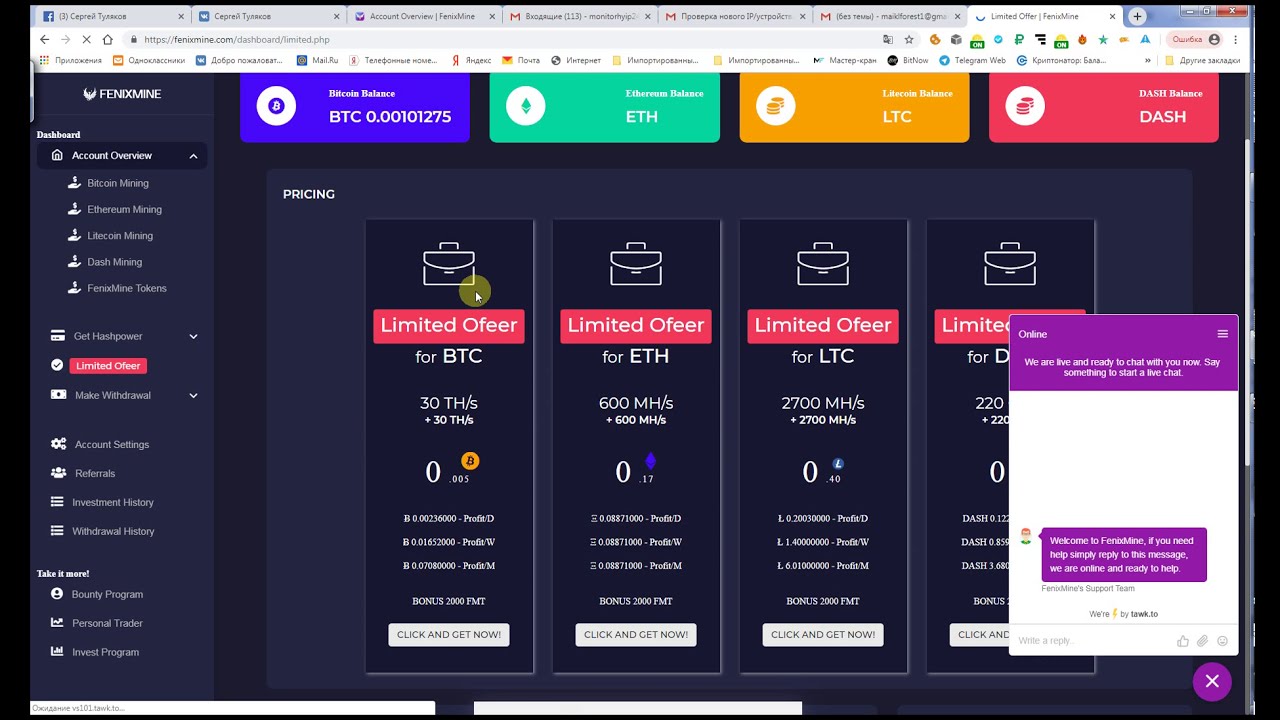Open Withdrawal History page
The image size is (1280, 720).
(113, 531)
